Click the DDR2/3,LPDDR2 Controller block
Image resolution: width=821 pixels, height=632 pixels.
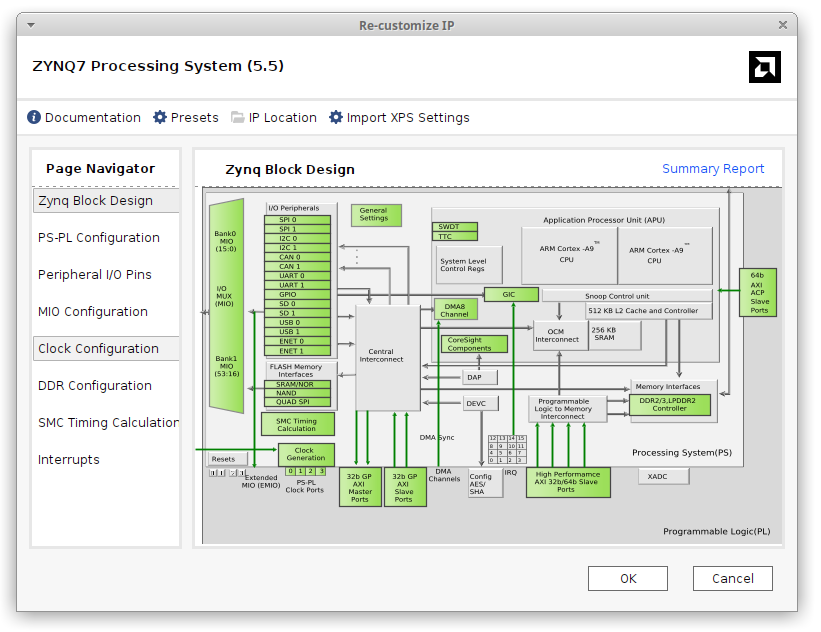(x=670, y=405)
